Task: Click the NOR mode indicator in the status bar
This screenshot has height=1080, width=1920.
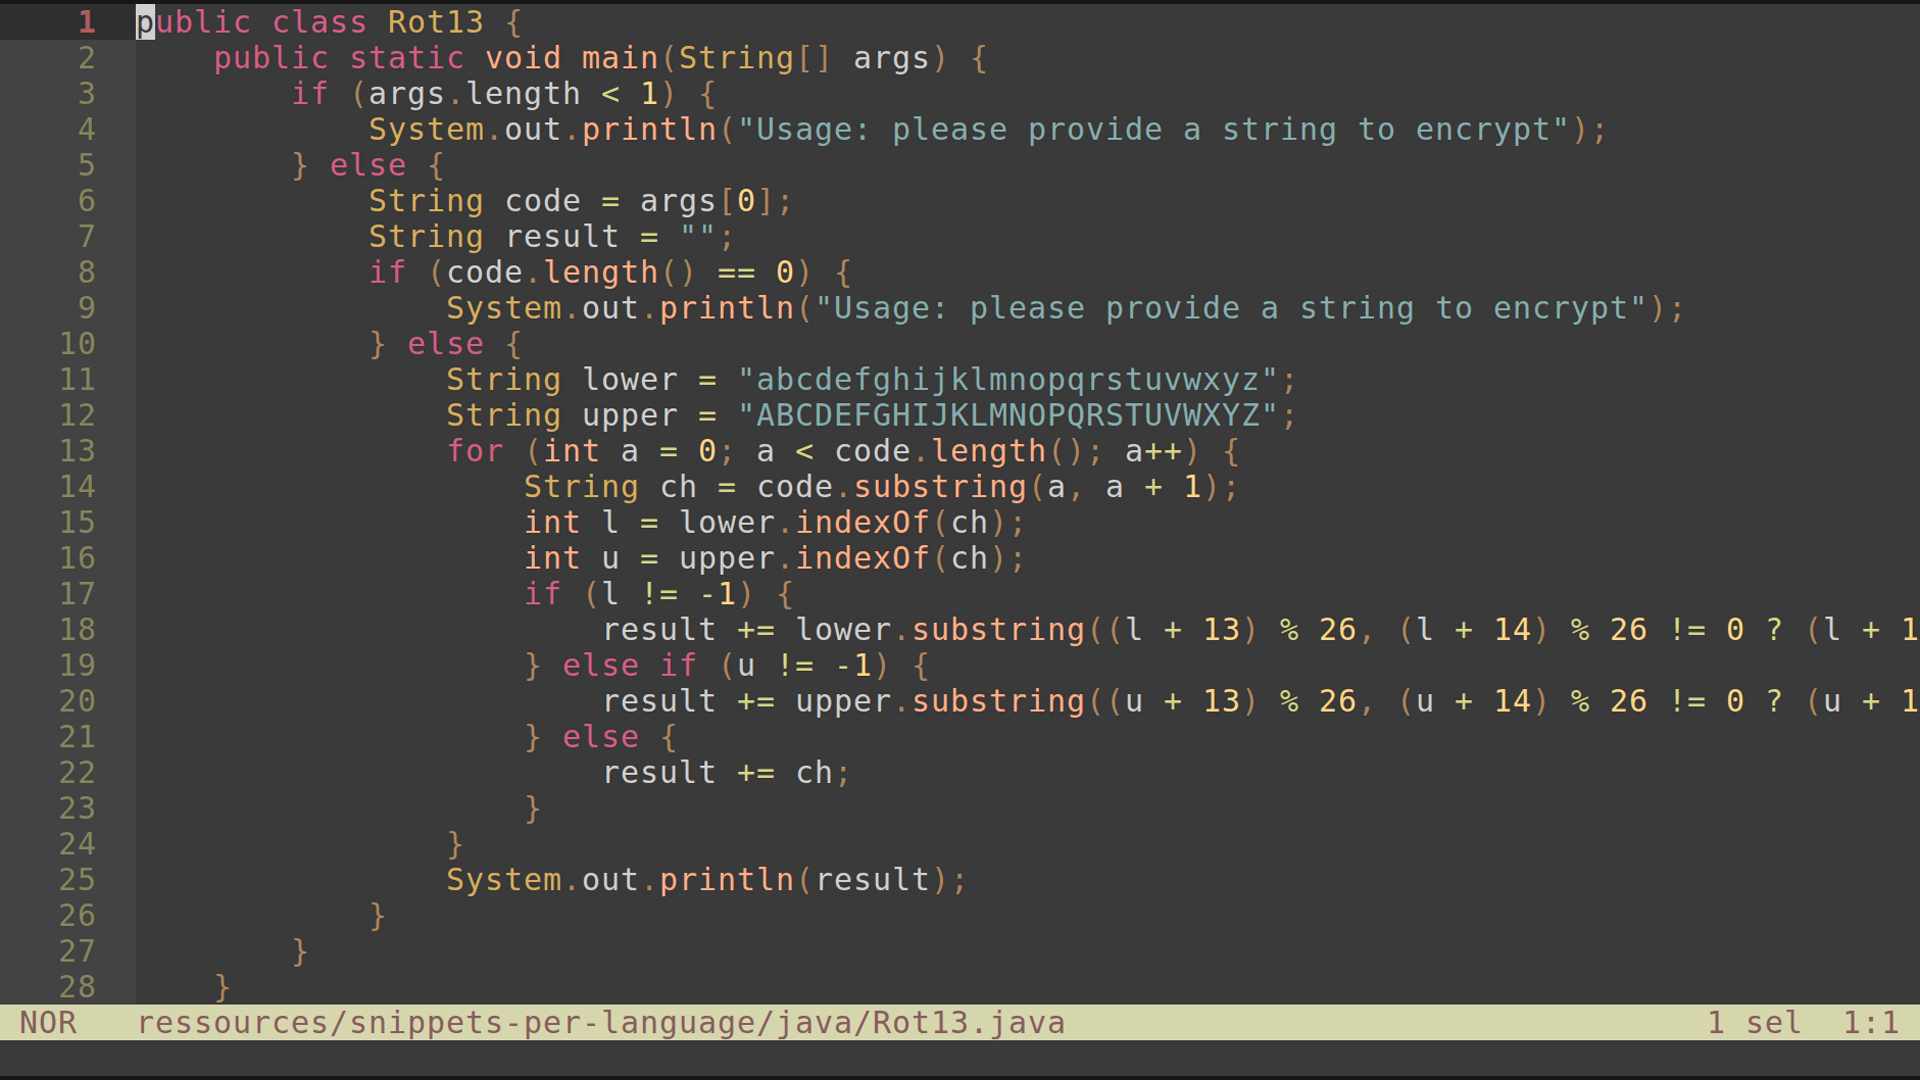Action: pyautogui.click(x=50, y=1022)
